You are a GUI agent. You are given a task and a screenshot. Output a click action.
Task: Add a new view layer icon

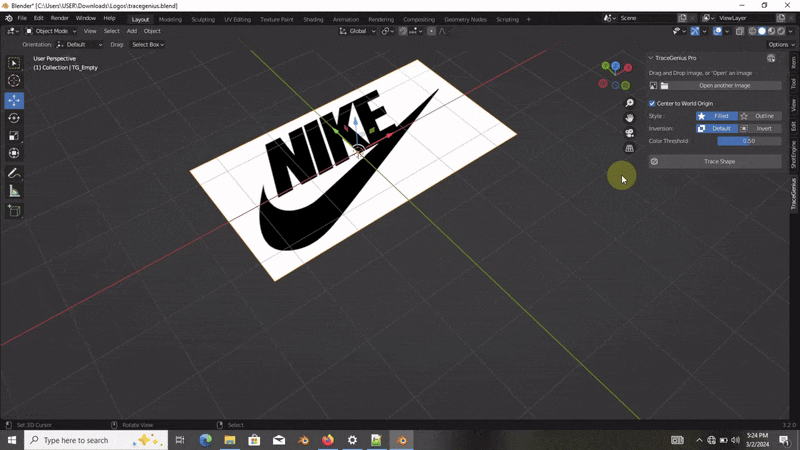pyautogui.click(x=781, y=18)
